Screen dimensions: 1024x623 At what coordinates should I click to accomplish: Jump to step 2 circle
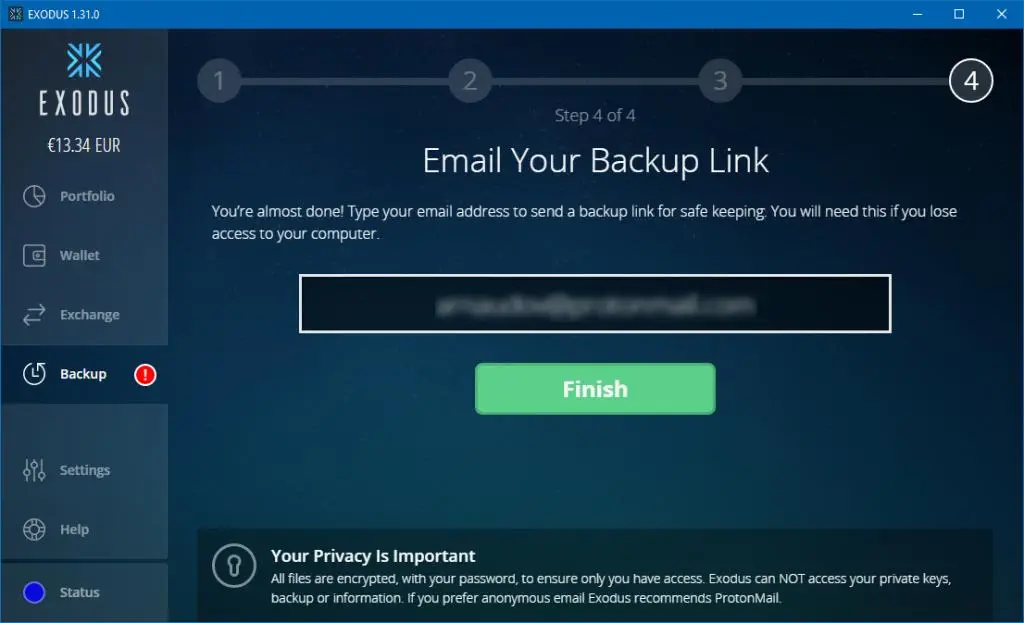(470, 80)
